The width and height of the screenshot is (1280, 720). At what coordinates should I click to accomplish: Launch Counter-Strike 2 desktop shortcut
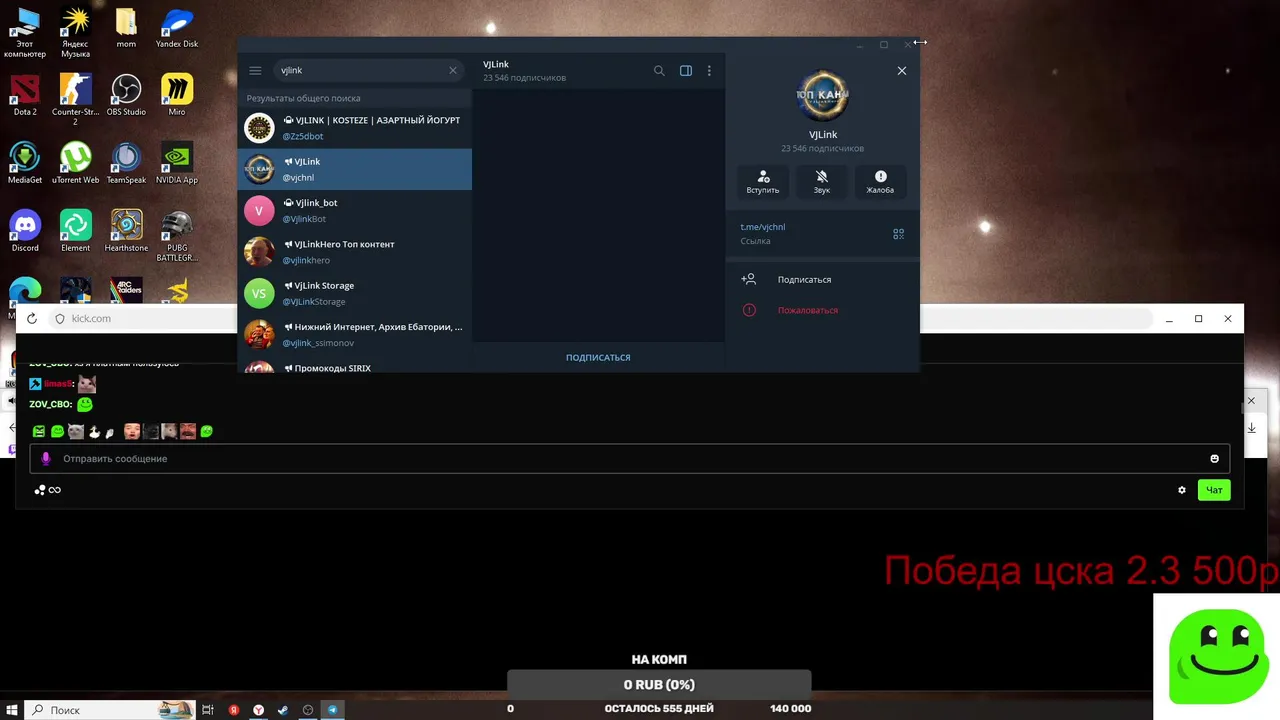[x=75, y=100]
